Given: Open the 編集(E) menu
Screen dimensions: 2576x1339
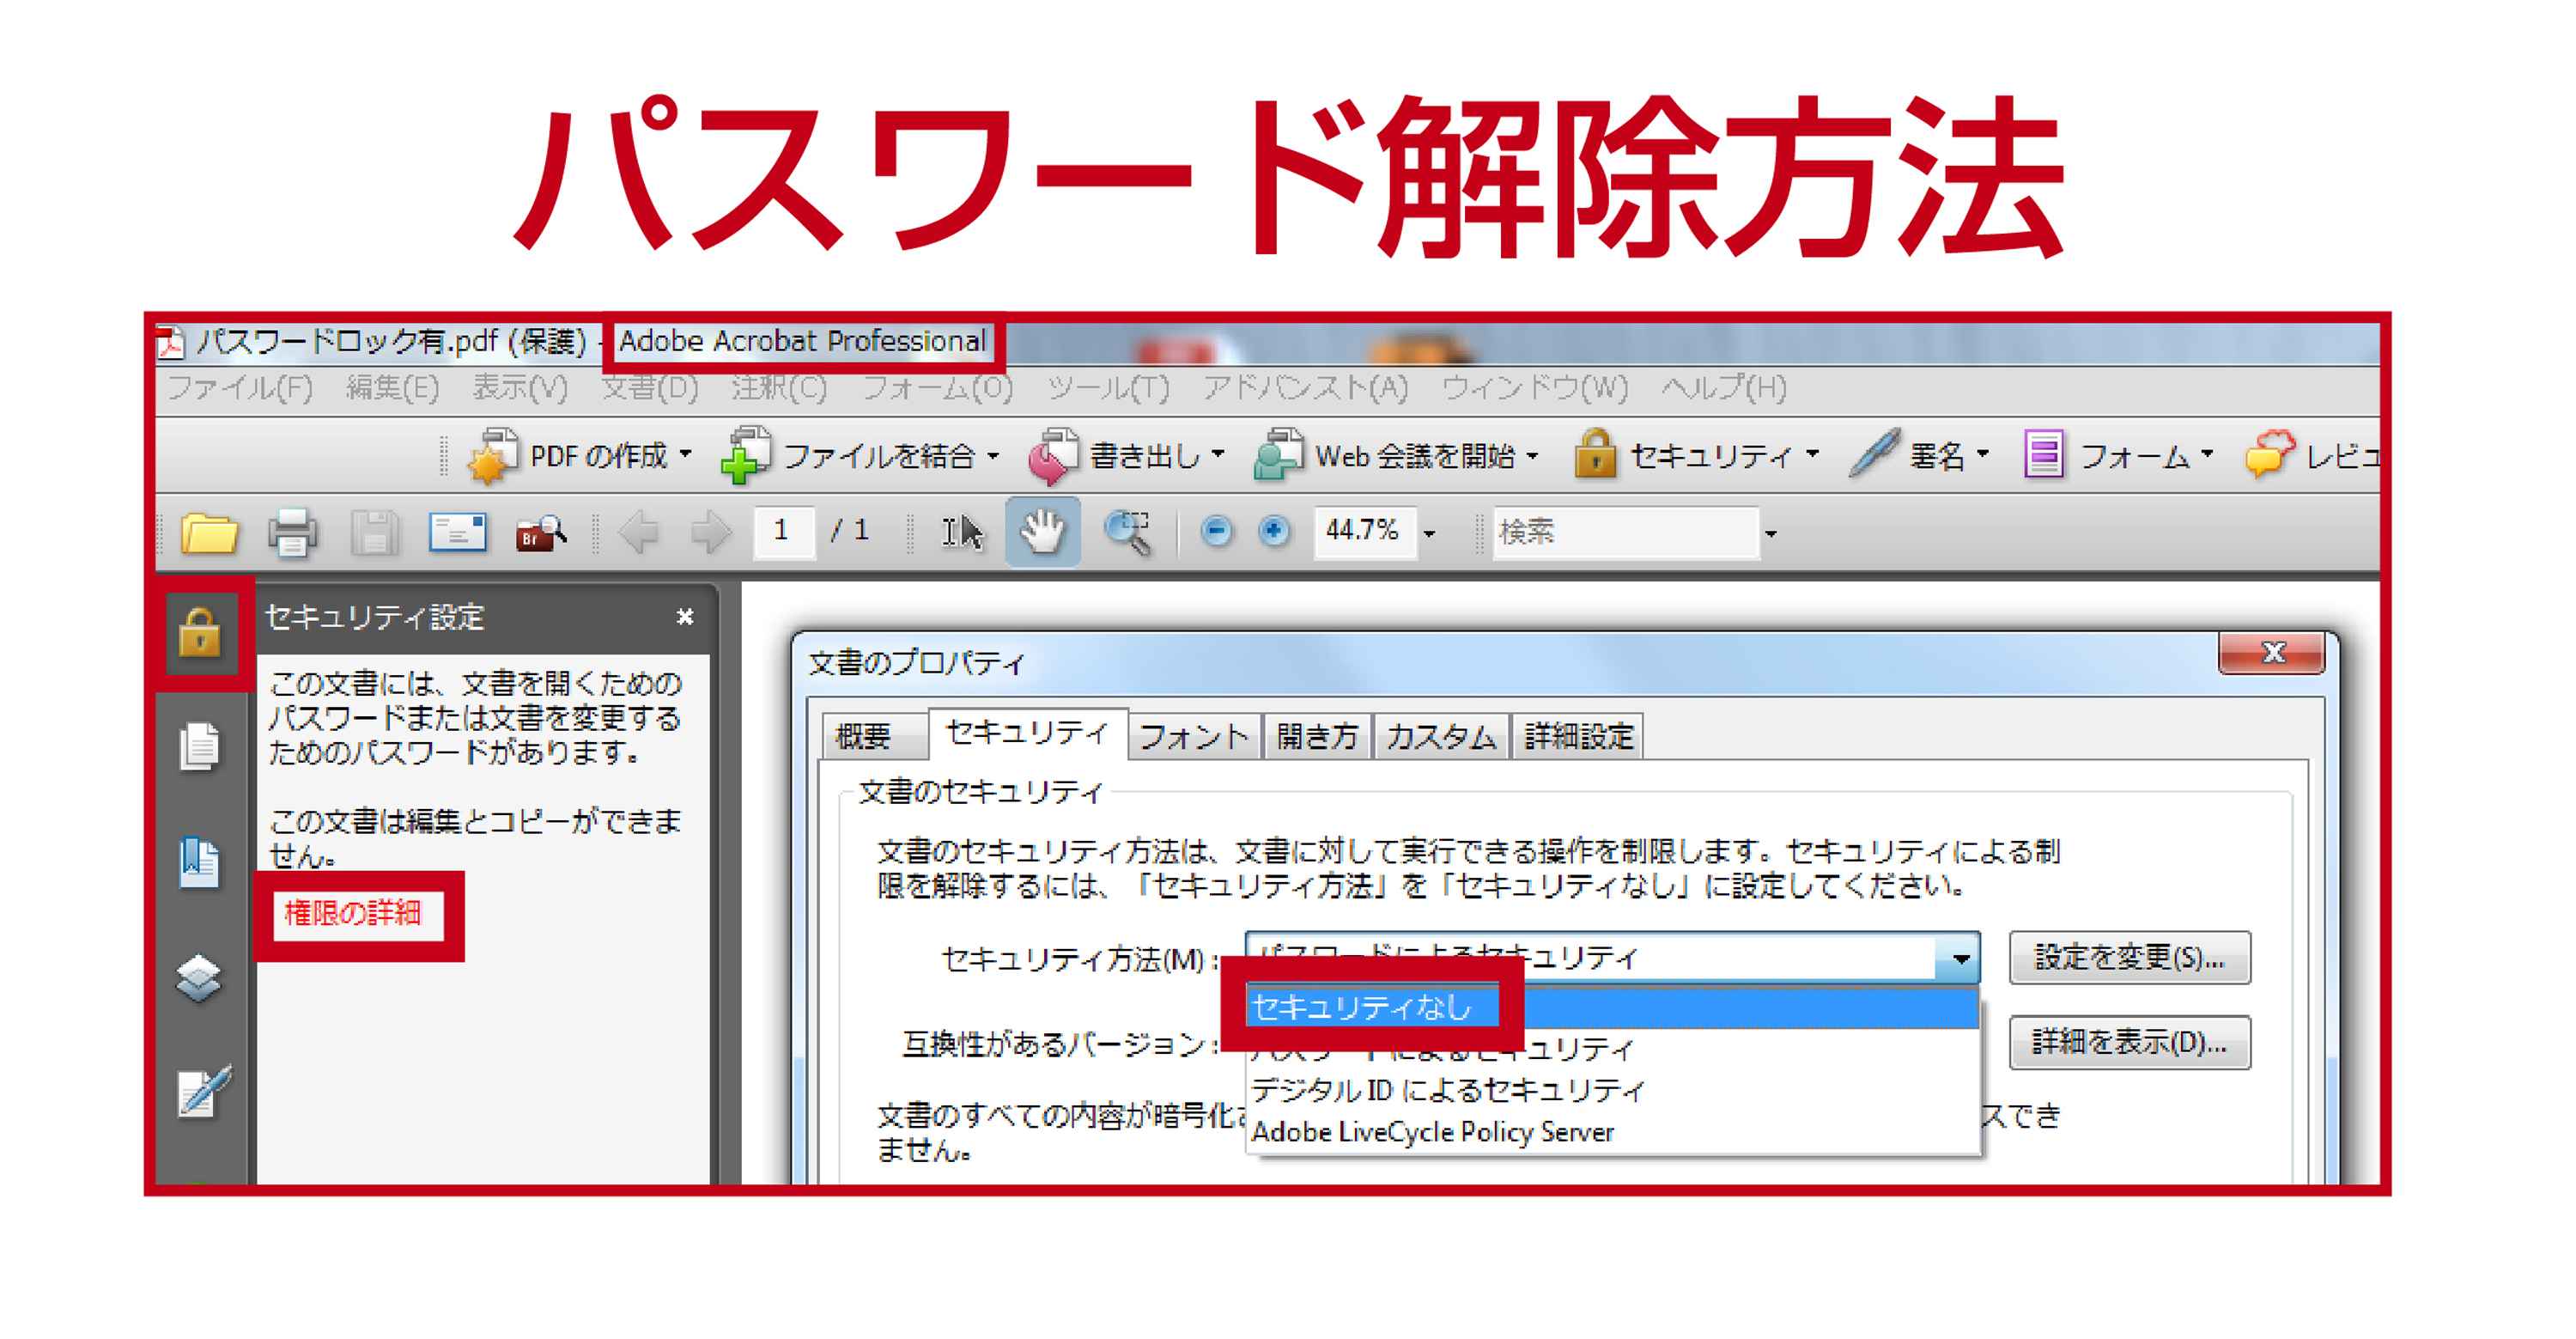Looking at the screenshot, I should [393, 388].
